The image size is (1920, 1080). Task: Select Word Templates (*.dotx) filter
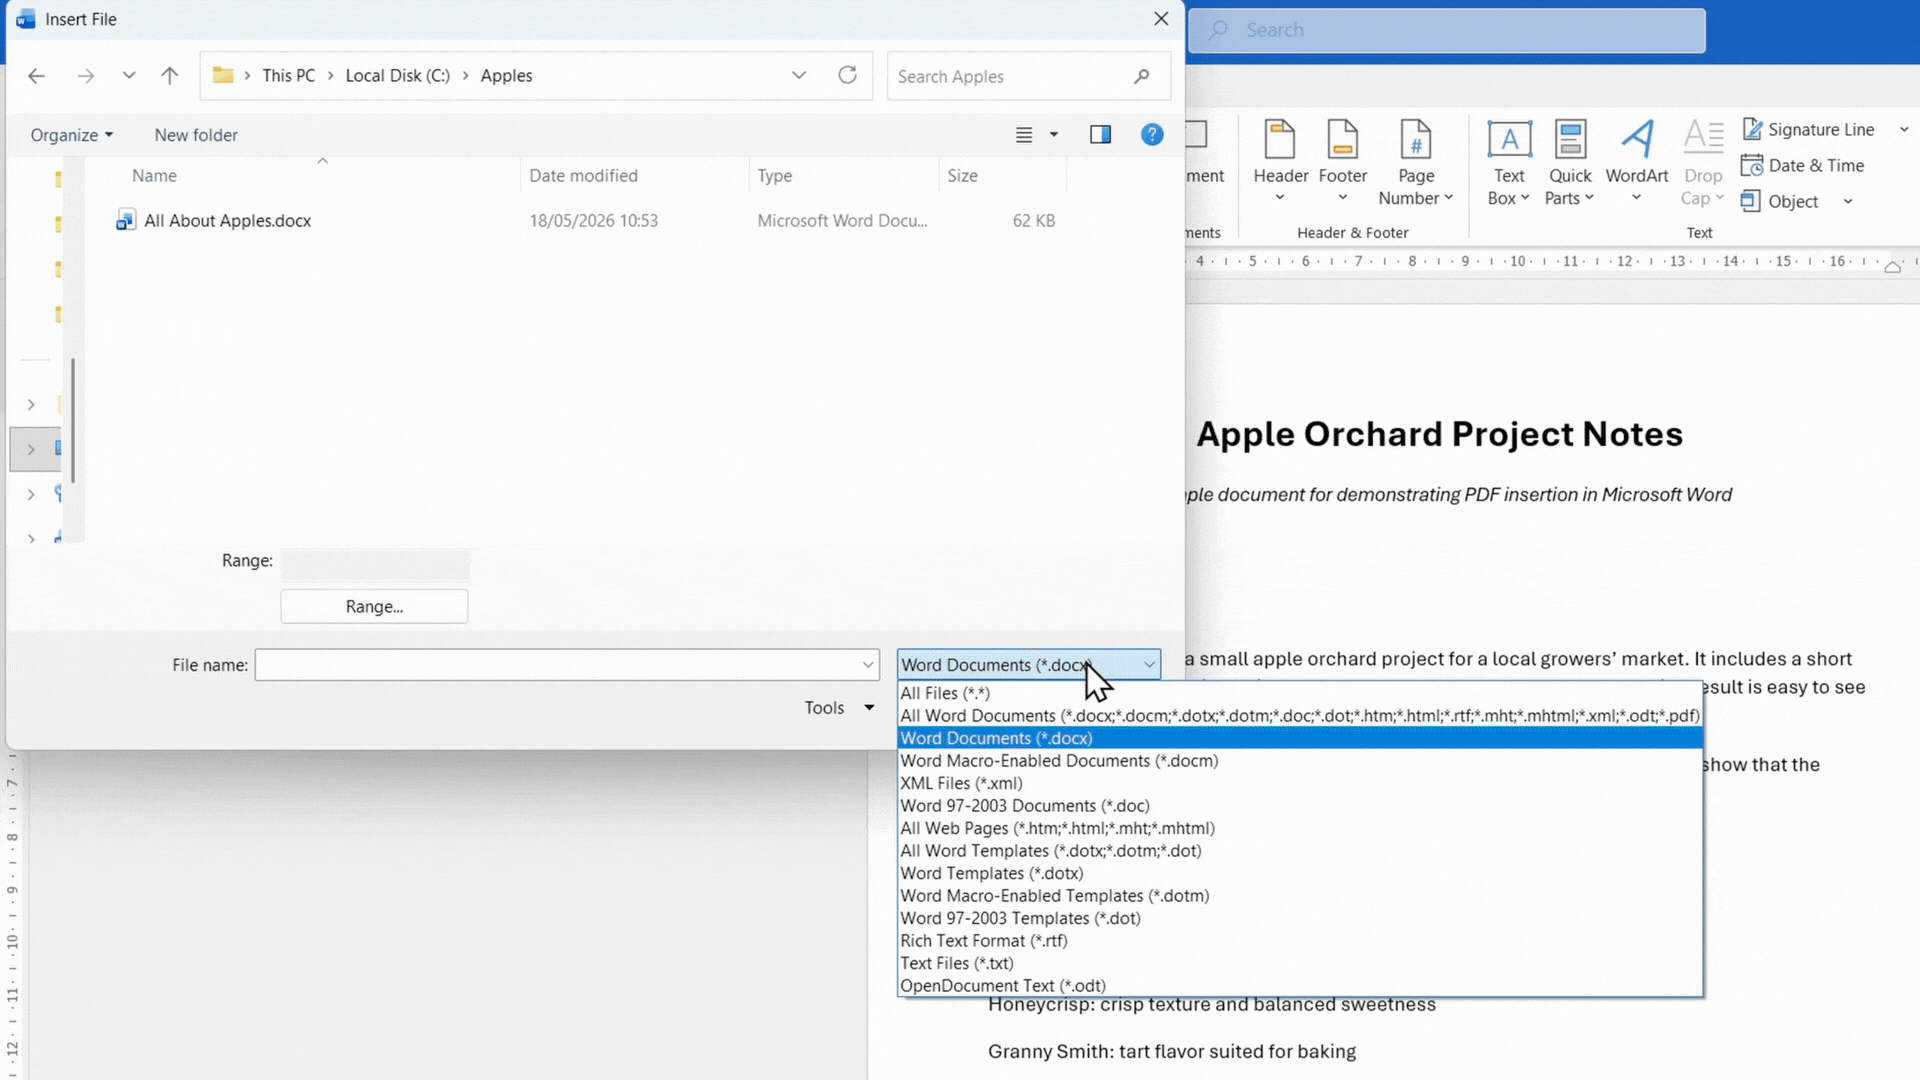coord(1300,873)
